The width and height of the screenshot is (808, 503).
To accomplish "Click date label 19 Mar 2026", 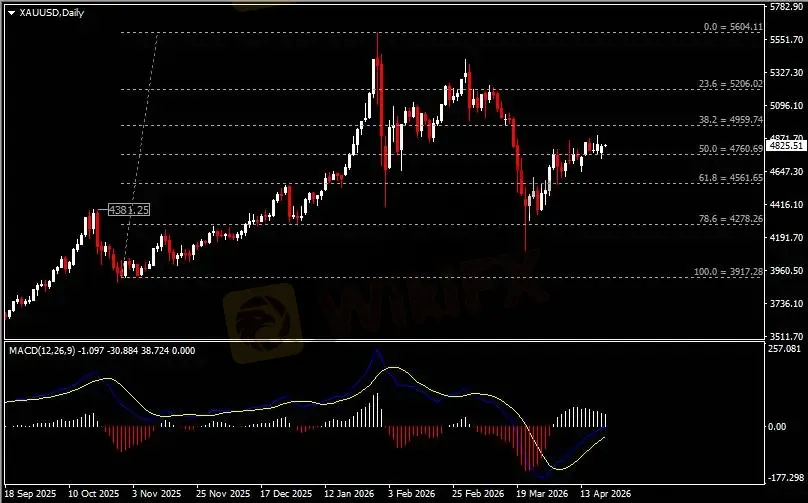I will click(542, 493).
